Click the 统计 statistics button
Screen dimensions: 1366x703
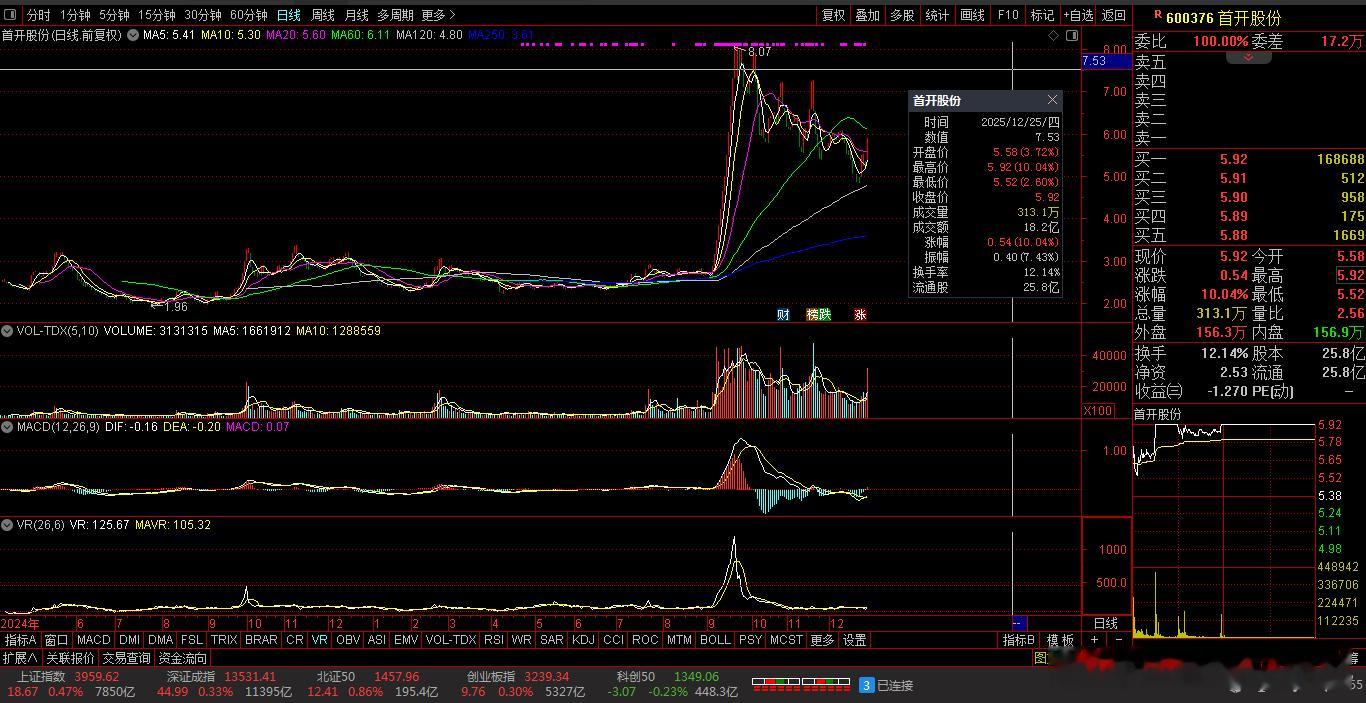point(937,15)
